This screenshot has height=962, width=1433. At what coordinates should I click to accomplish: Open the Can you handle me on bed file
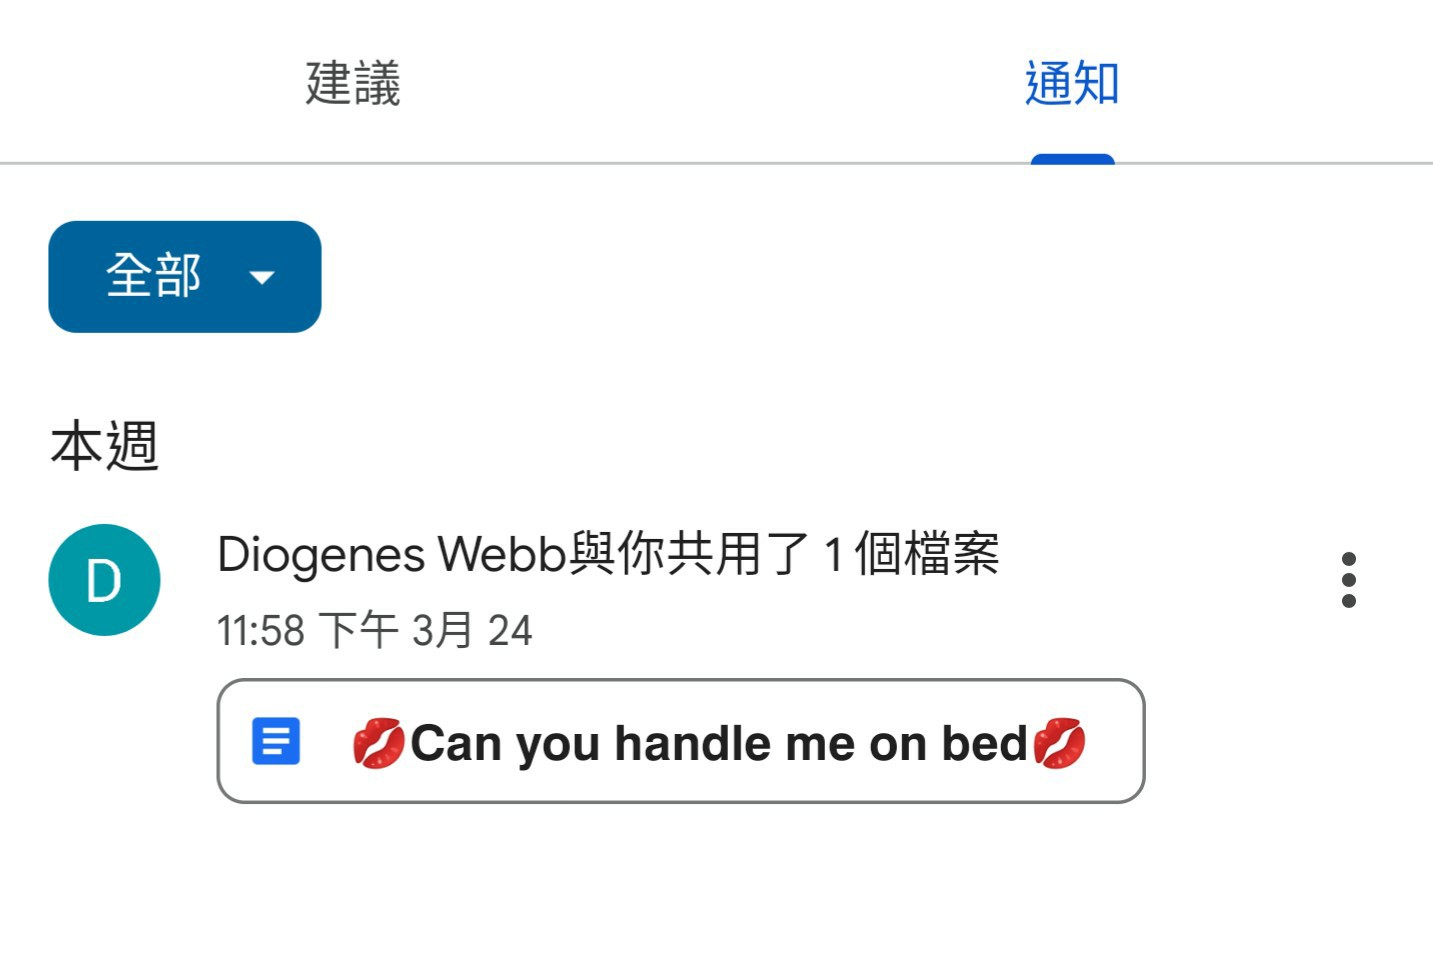pos(681,741)
